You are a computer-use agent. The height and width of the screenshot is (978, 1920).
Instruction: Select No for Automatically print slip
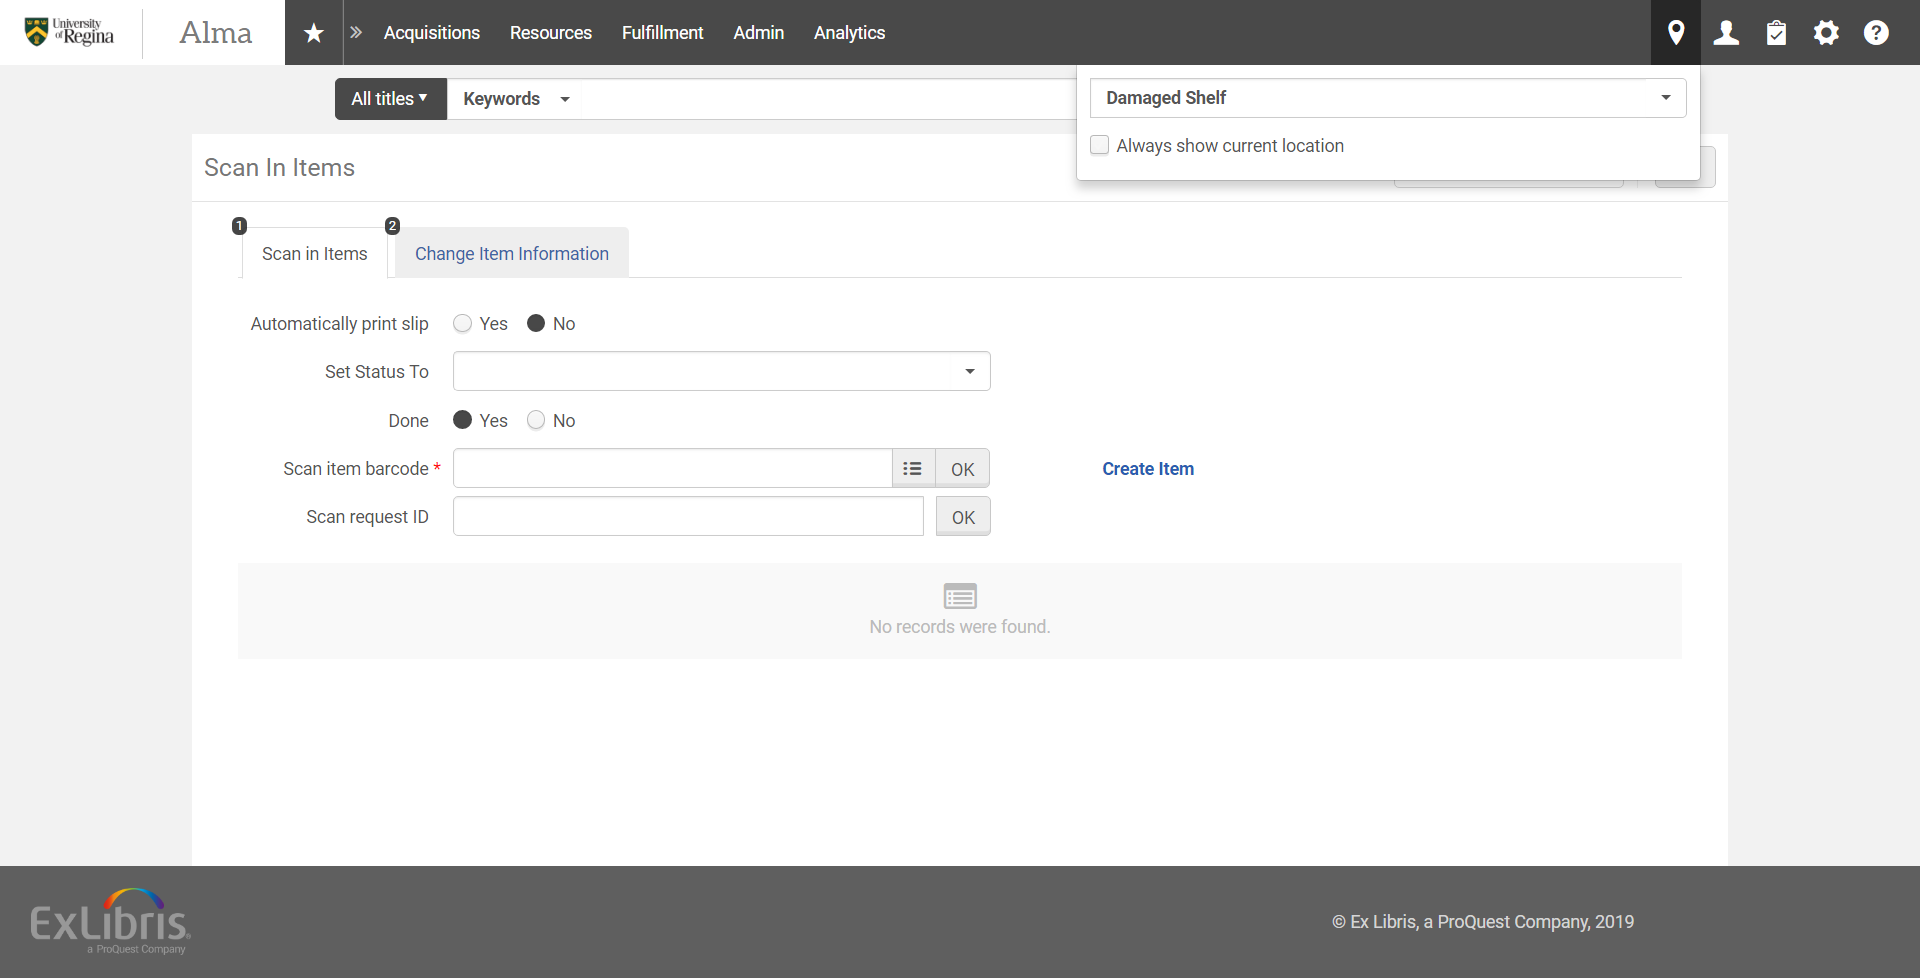[536, 323]
